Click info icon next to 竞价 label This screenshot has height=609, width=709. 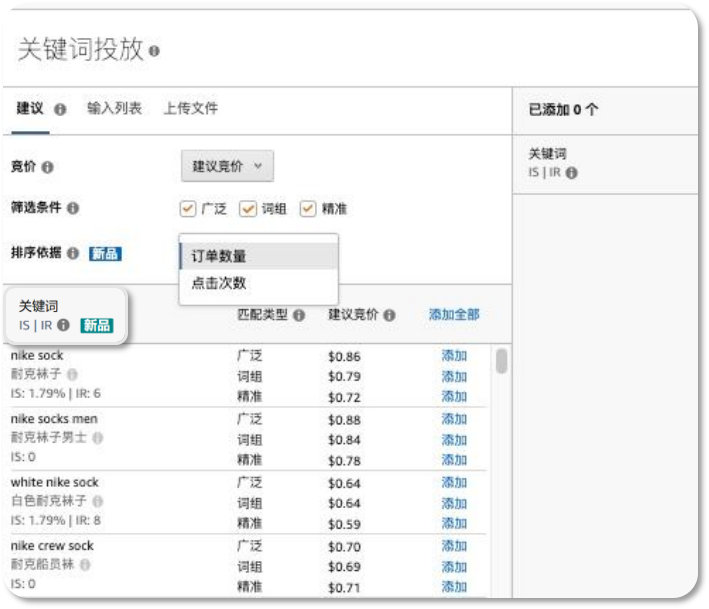47,167
